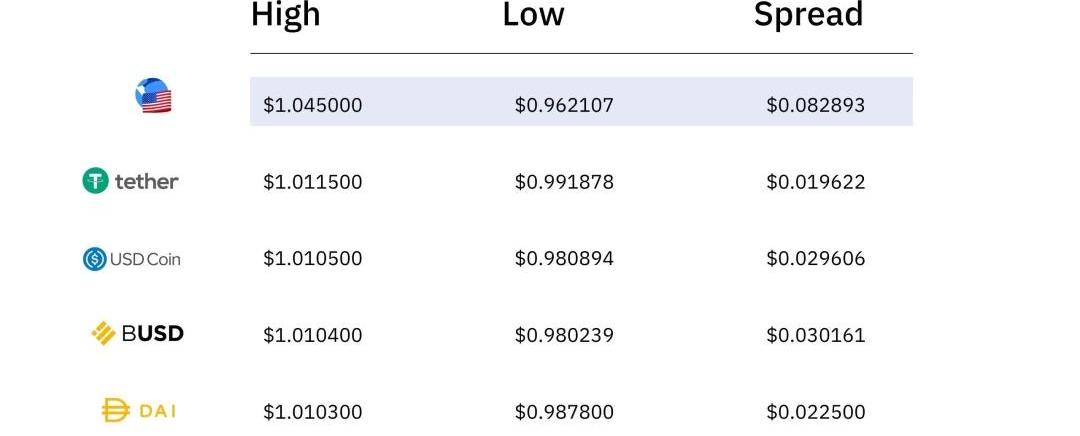Select USD Coin's high $1.010500
The width and height of the screenshot is (1080, 436).
point(312,259)
